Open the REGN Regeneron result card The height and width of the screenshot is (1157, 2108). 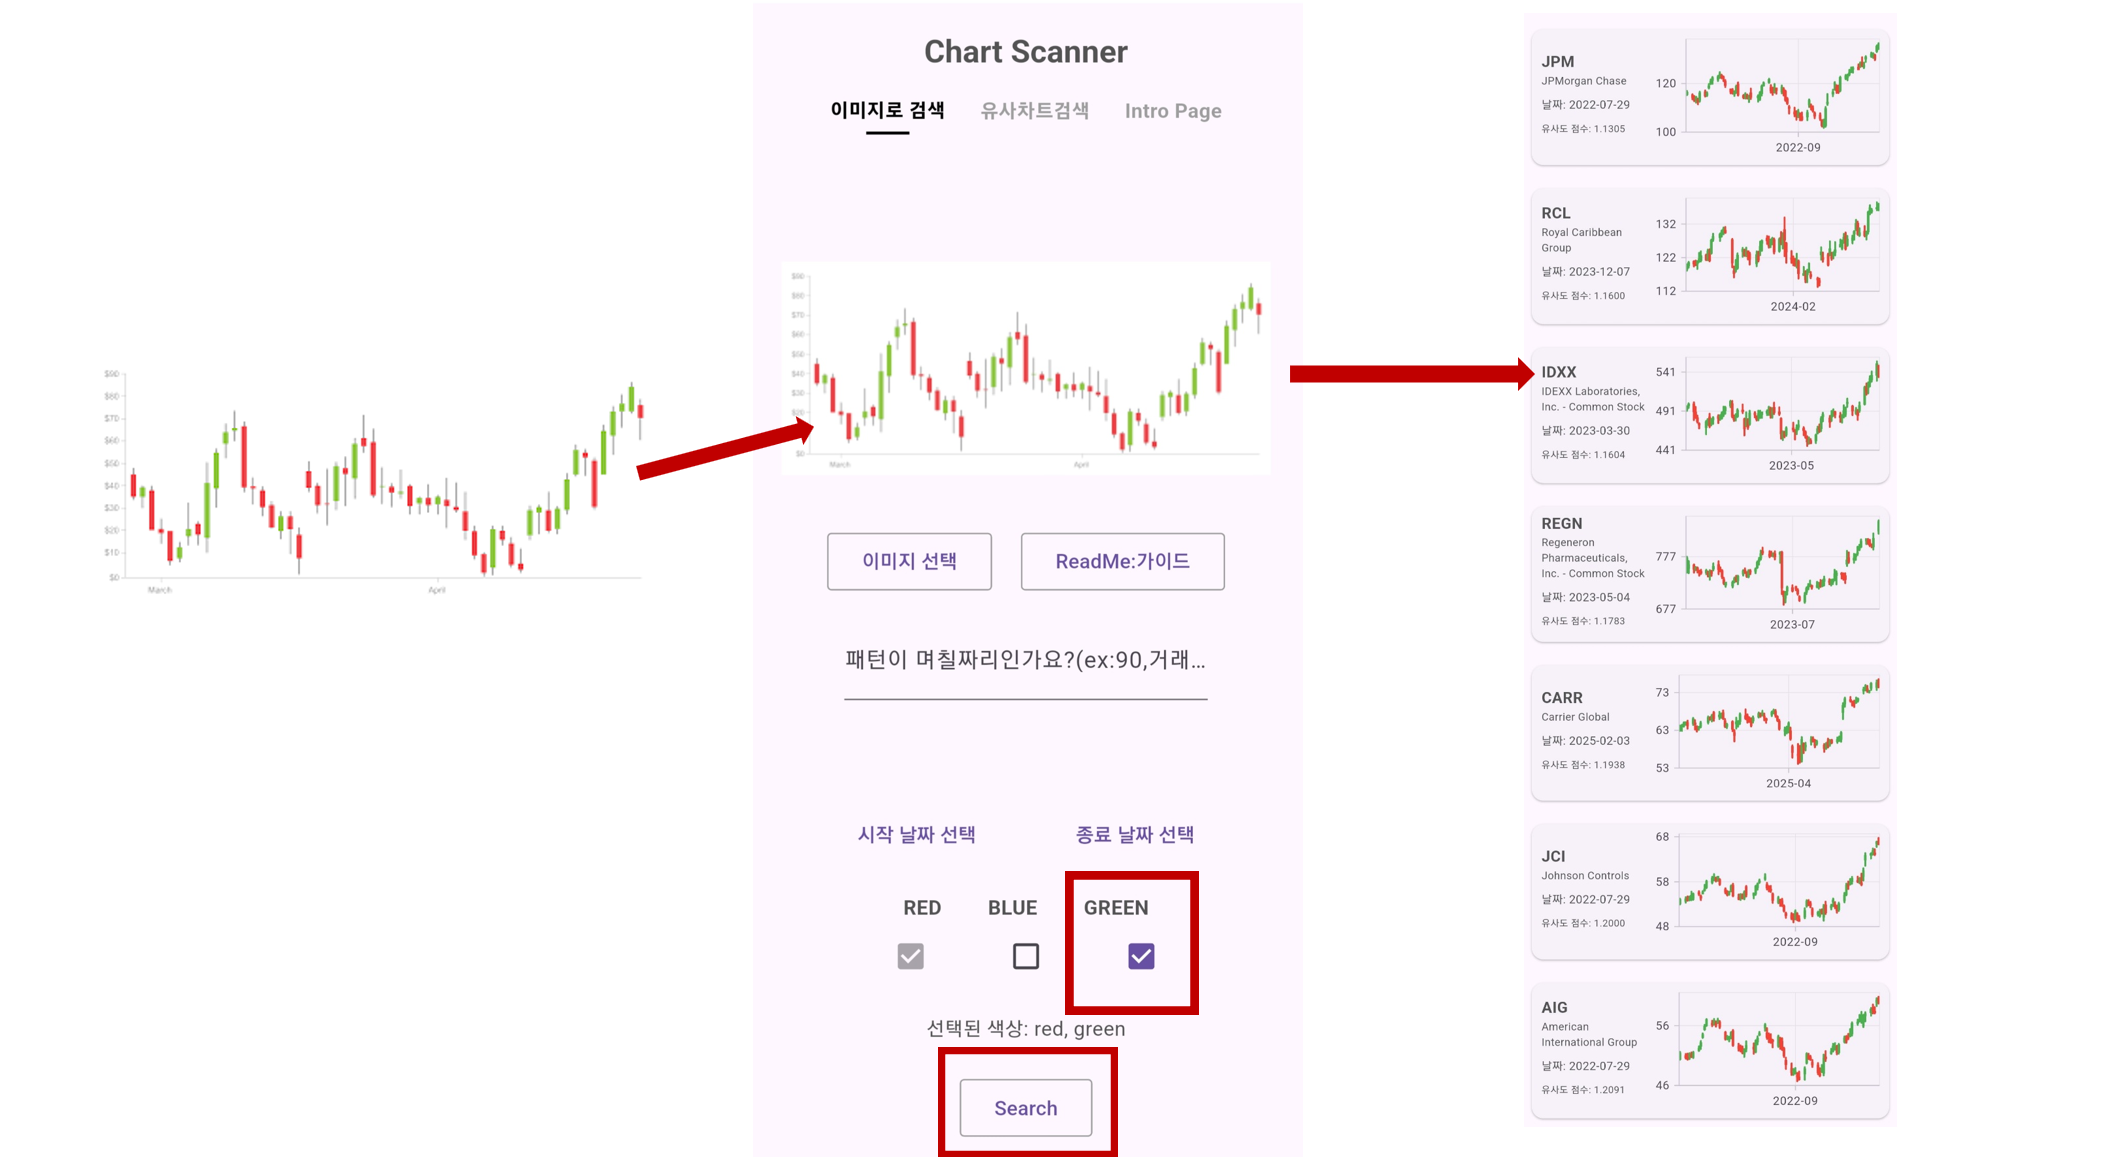(1710, 574)
